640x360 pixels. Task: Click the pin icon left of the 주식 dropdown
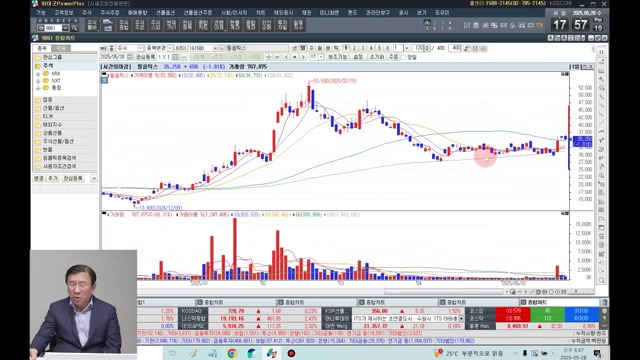pos(112,48)
